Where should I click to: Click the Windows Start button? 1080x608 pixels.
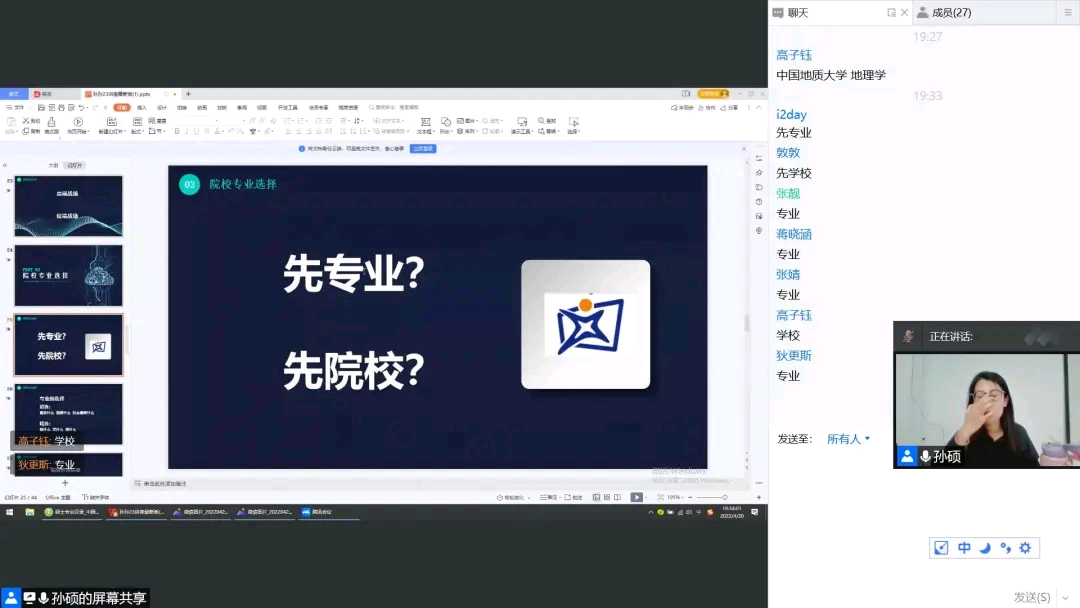click(x=10, y=512)
